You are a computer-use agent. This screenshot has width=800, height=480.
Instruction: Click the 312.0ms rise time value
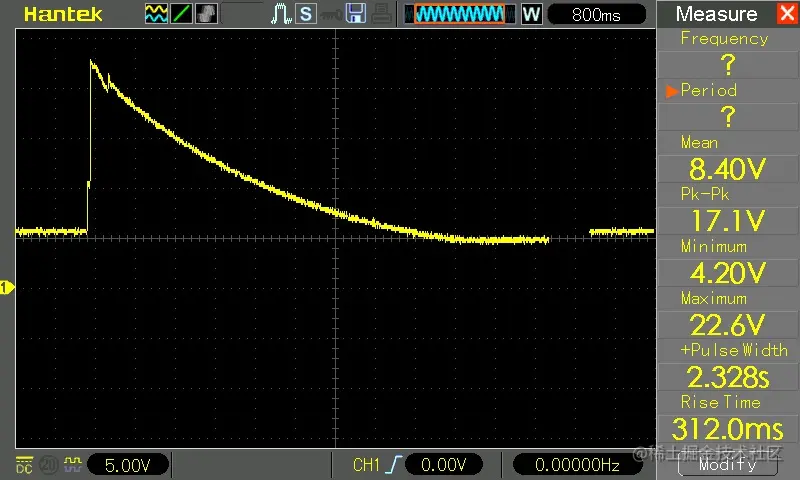click(728, 429)
